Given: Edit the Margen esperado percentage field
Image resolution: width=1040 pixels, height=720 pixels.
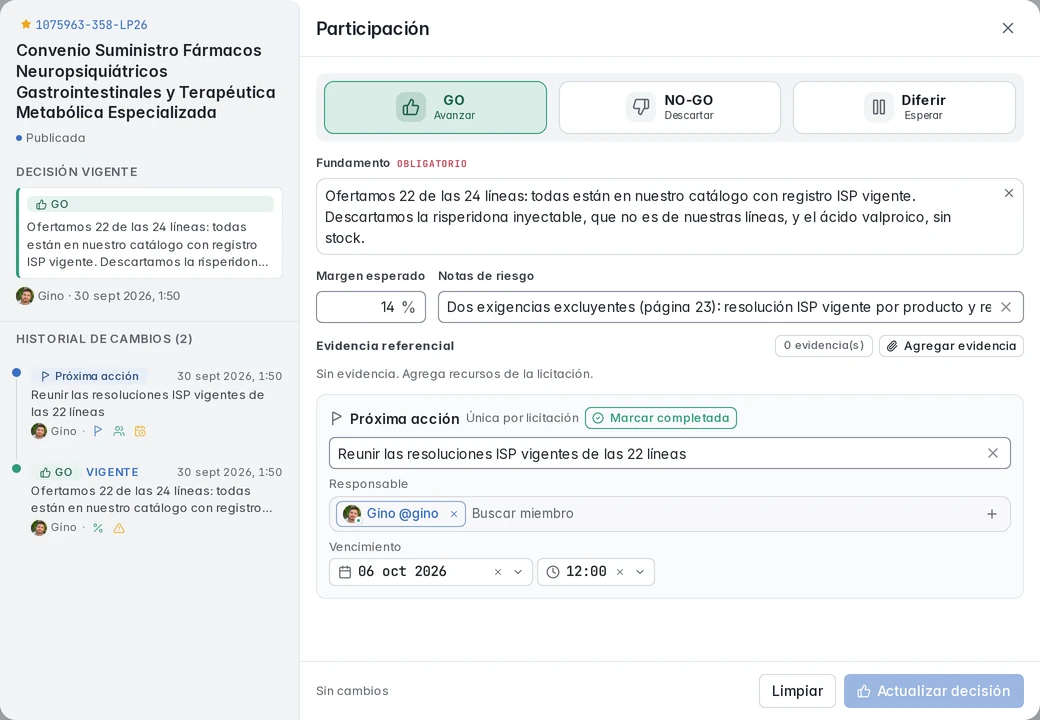Looking at the screenshot, I should click(x=371, y=307).
